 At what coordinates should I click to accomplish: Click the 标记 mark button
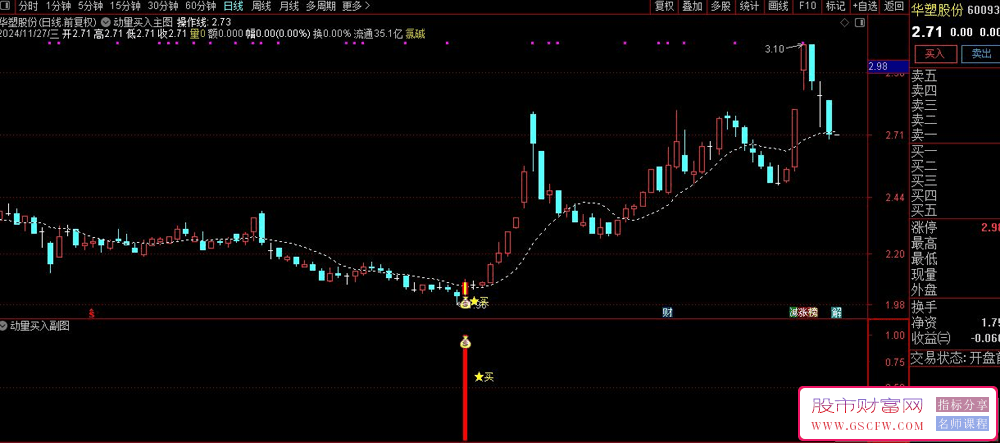[835, 6]
